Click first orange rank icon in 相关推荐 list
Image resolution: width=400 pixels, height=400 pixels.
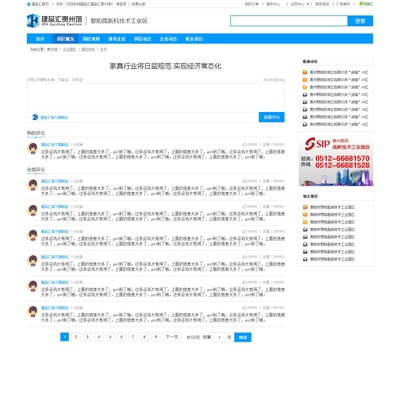305,207
